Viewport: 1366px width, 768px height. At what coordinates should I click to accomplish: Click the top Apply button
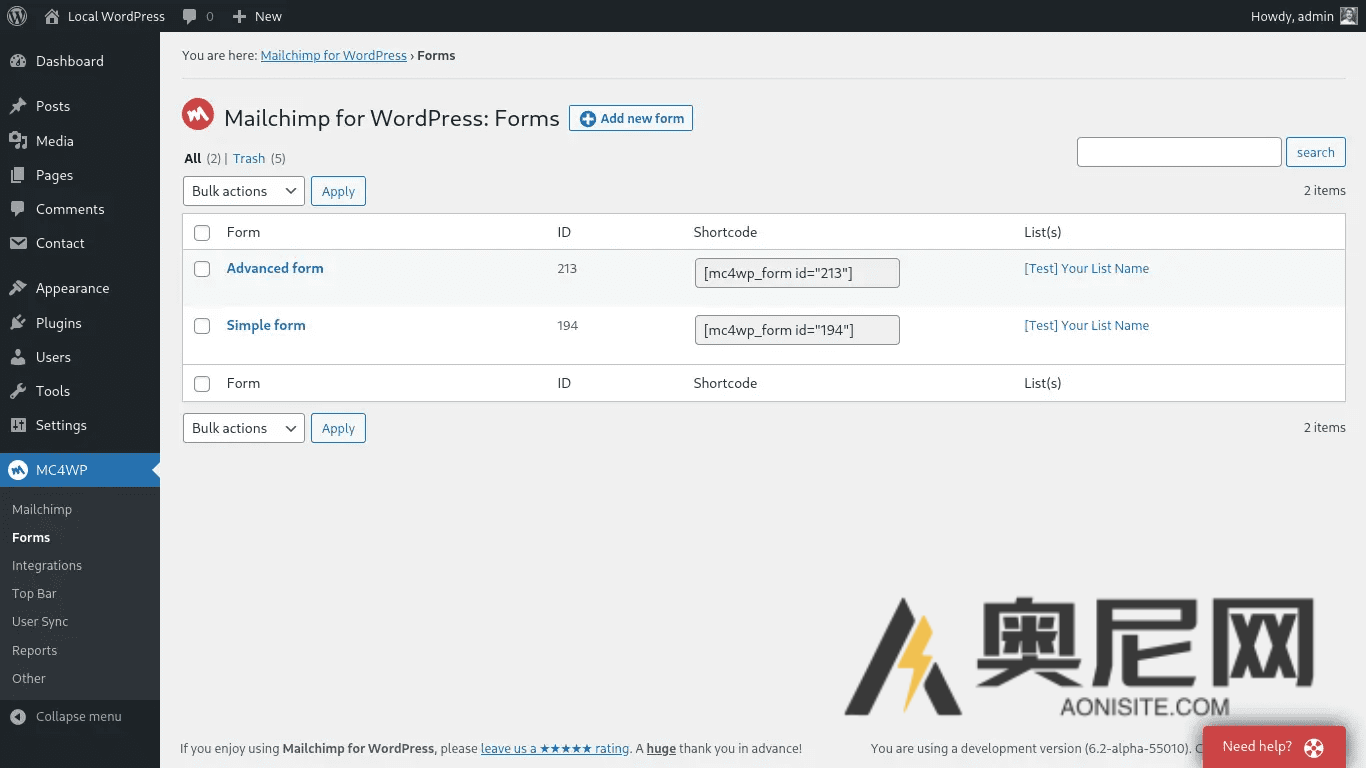pyautogui.click(x=338, y=191)
